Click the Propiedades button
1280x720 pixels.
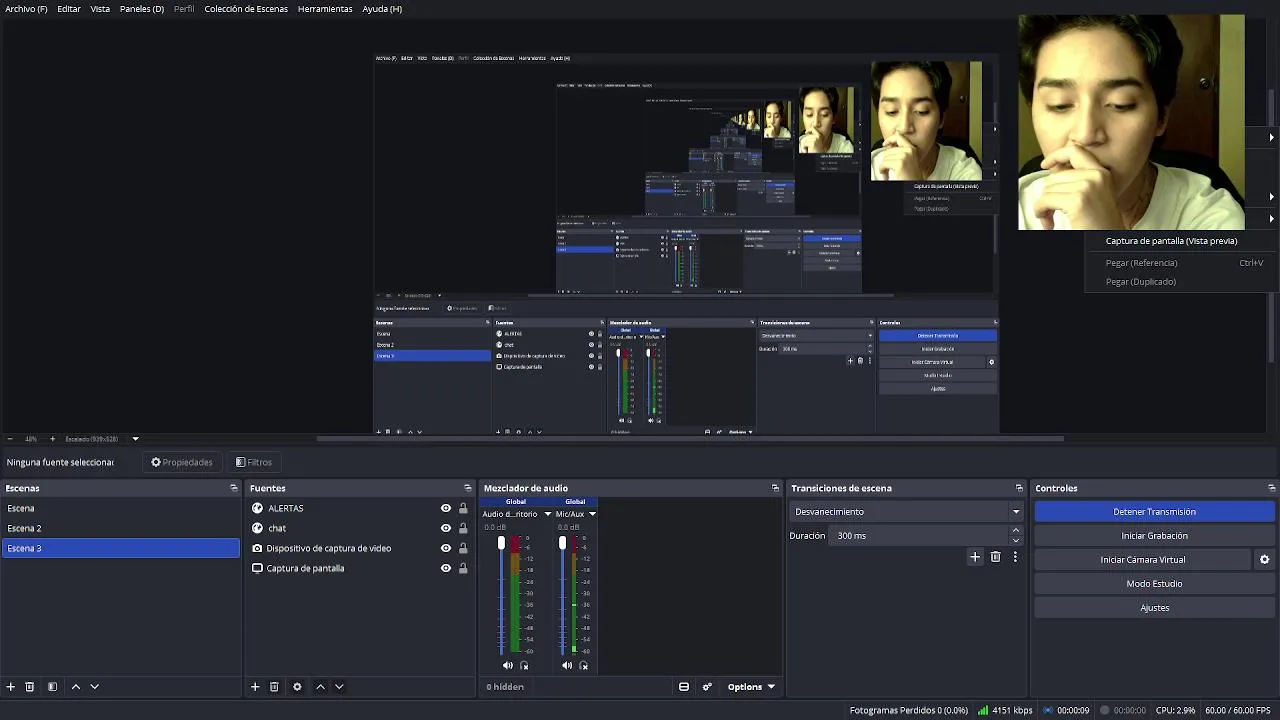tap(182, 462)
